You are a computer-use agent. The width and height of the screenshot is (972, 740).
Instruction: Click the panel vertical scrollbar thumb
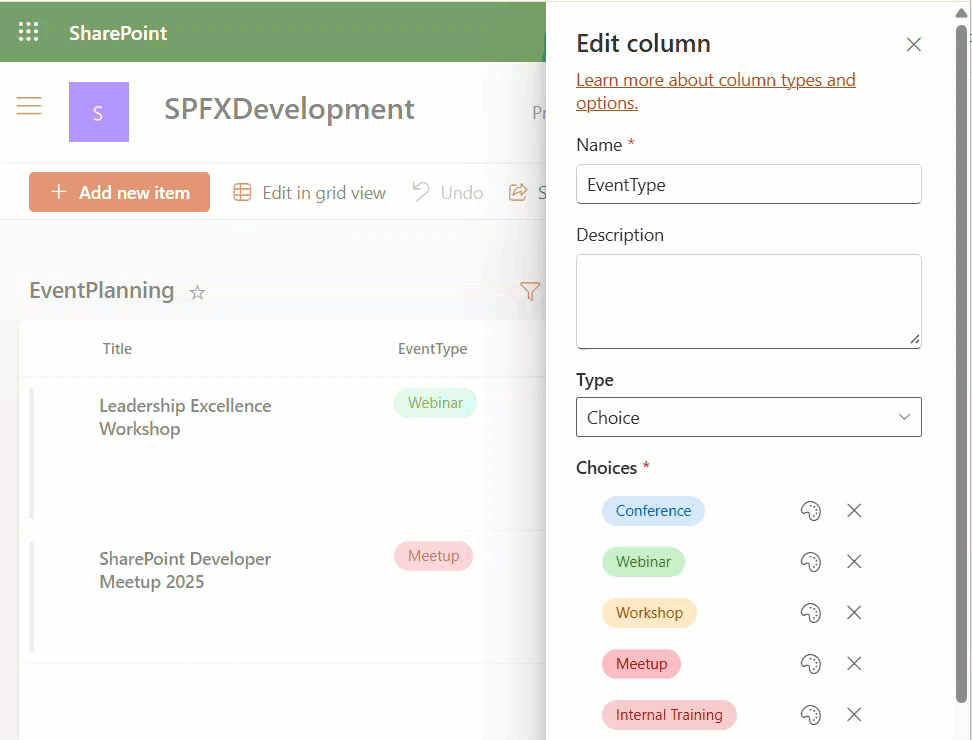coord(961,364)
